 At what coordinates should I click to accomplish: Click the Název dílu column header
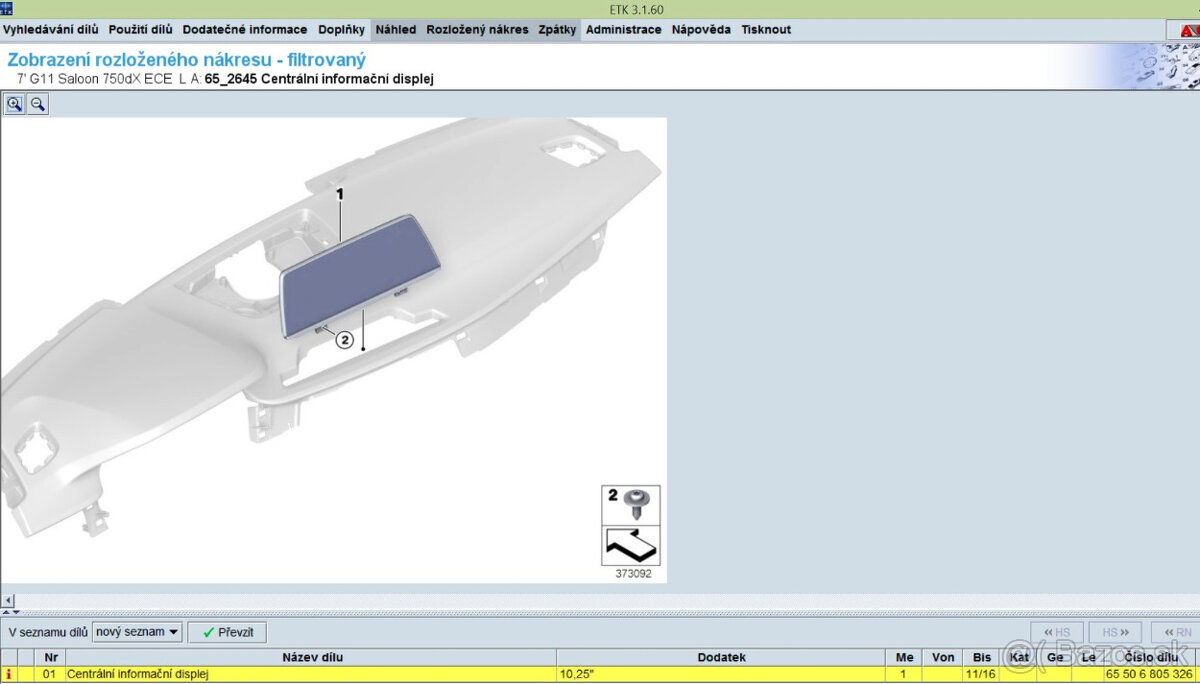312,658
